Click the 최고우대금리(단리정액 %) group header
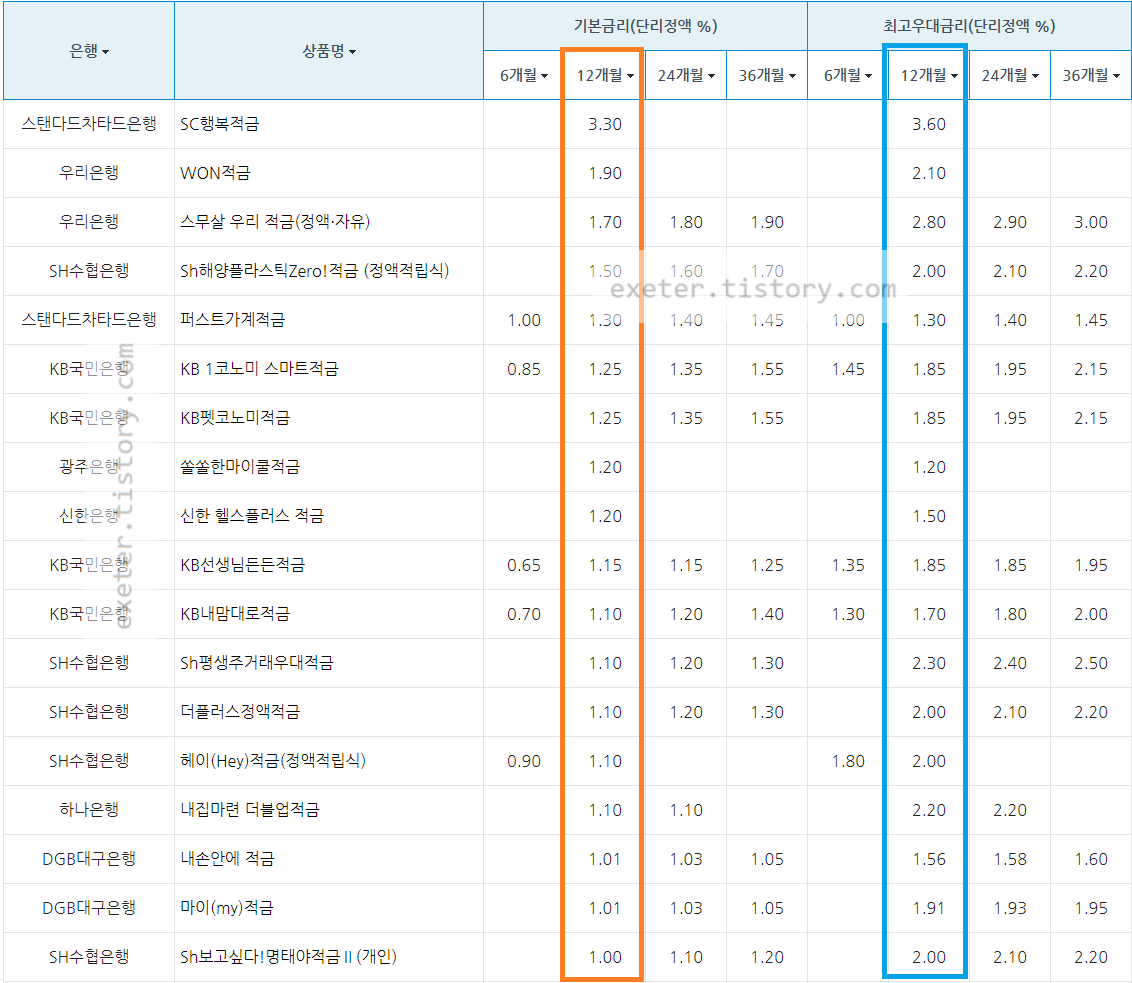Screen dimensions: 1132x983 [970, 26]
